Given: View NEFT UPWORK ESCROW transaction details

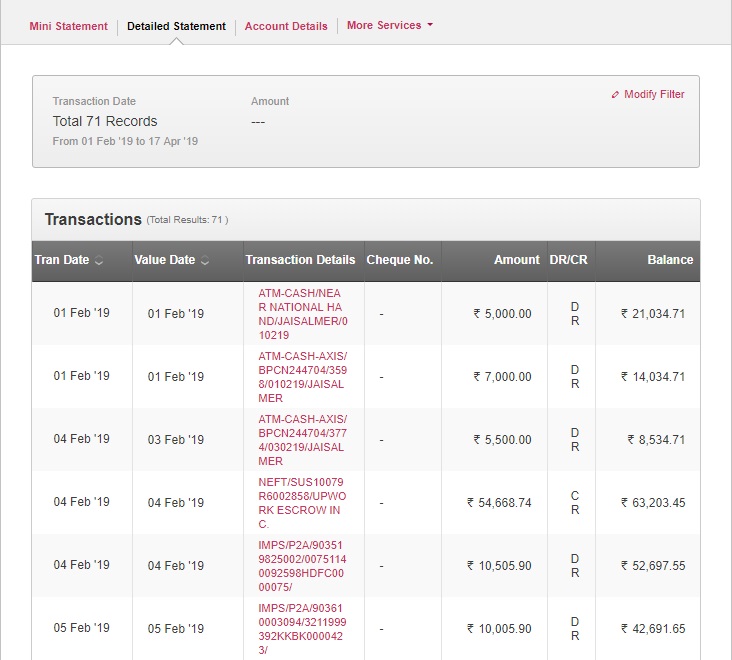Looking at the screenshot, I should coord(302,502).
